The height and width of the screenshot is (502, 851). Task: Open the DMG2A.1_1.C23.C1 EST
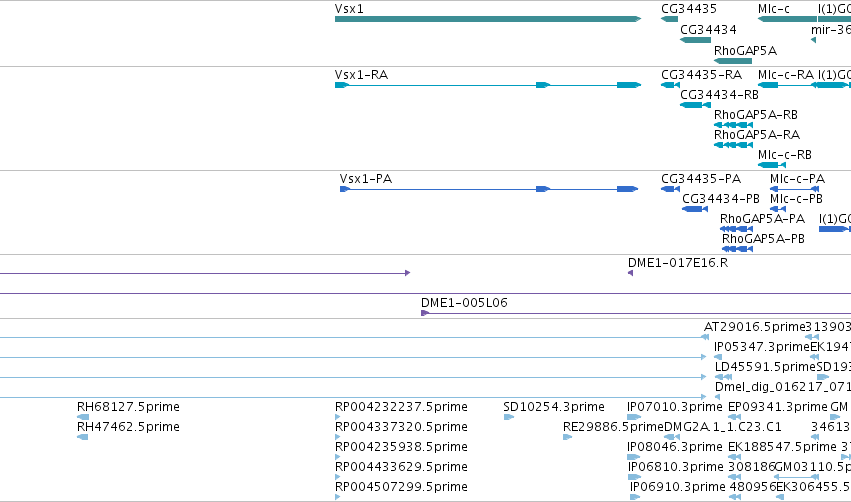[x=672, y=437]
